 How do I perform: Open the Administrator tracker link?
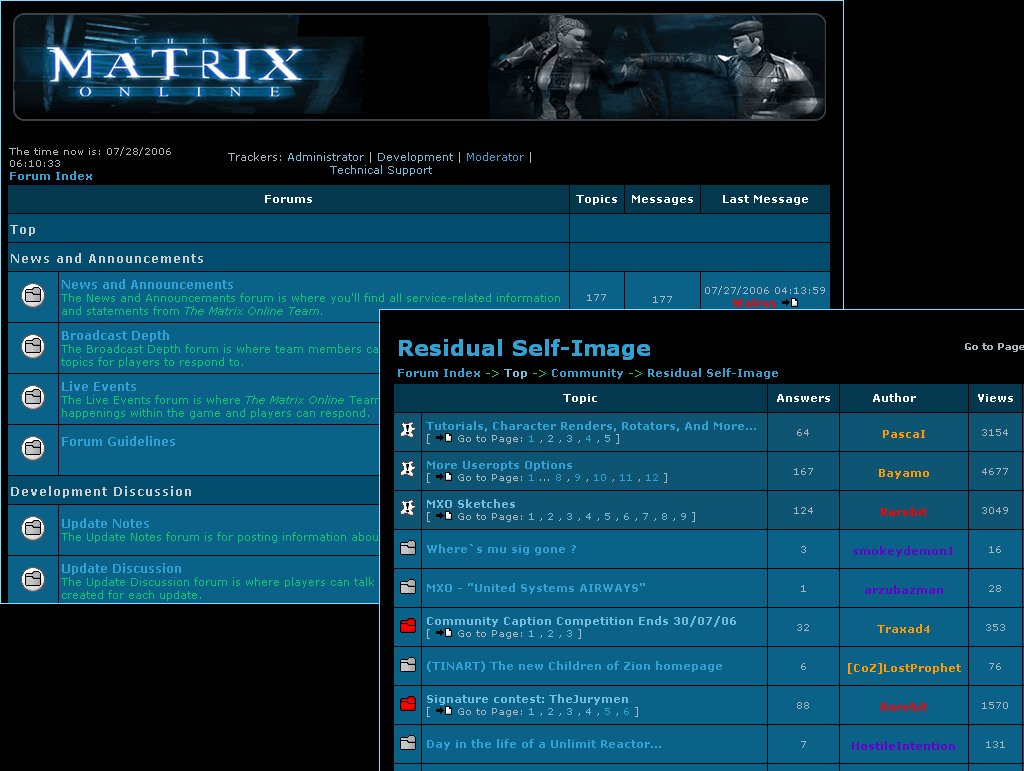click(325, 157)
